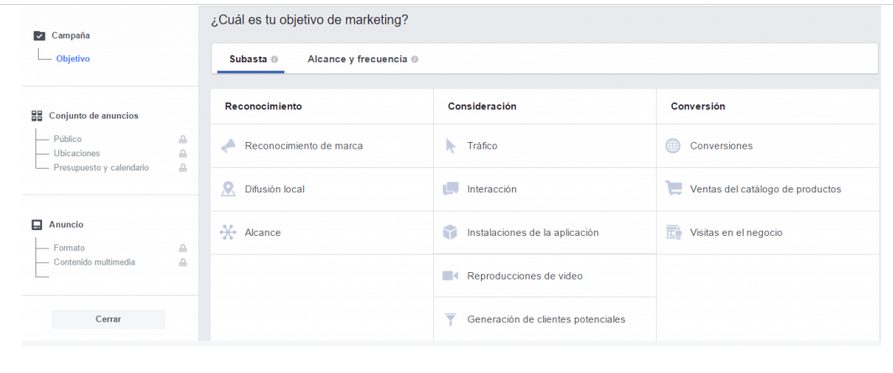
Task: Choose Reproducciones de video objective
Action: [544, 276]
